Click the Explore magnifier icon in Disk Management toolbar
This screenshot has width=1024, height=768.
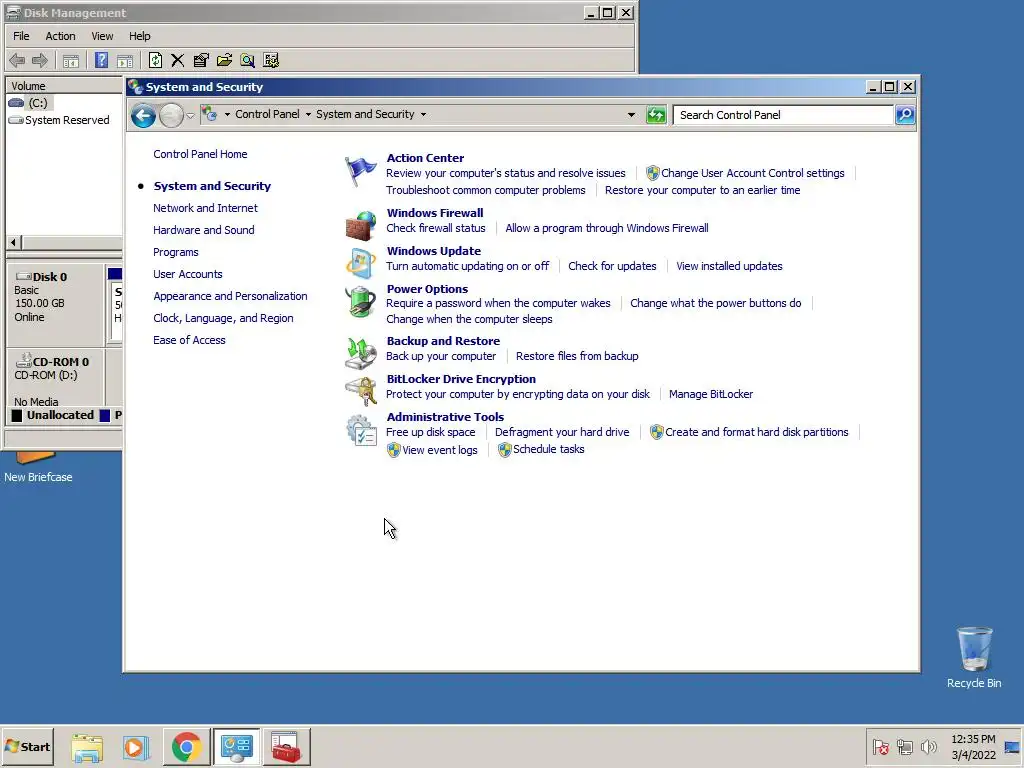248,61
